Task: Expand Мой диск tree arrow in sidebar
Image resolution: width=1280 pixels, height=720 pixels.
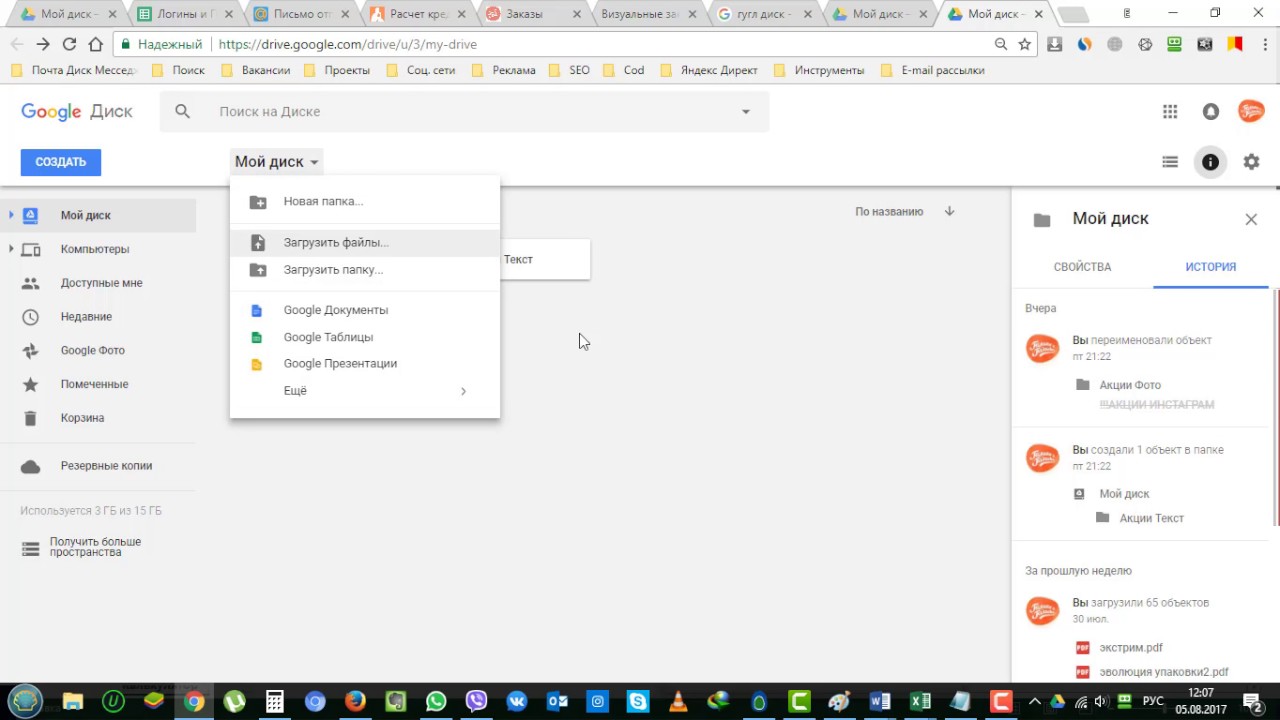Action: tap(11, 215)
